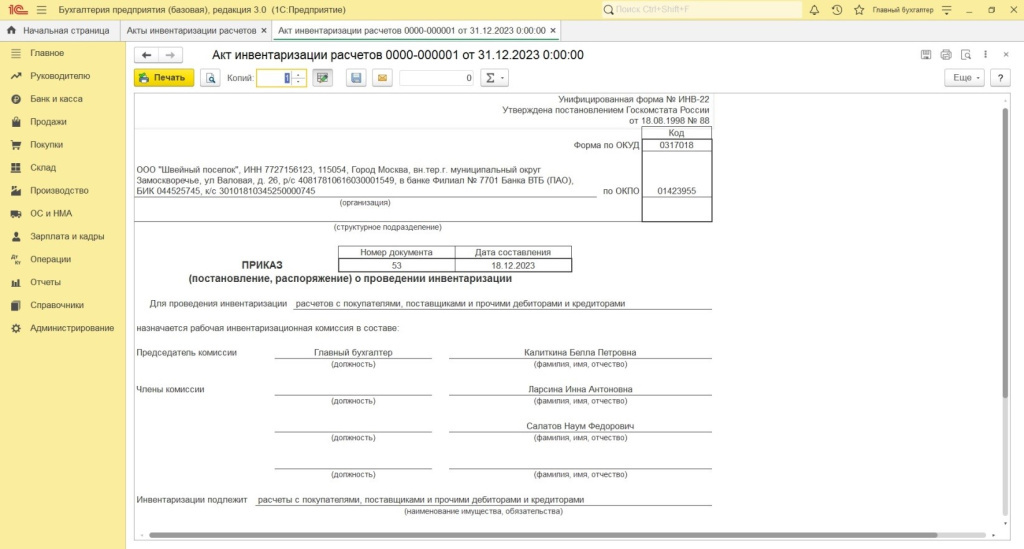This screenshot has height=549, width=1024.
Task: Click the Администрирование gear icon
Action: 16,328
